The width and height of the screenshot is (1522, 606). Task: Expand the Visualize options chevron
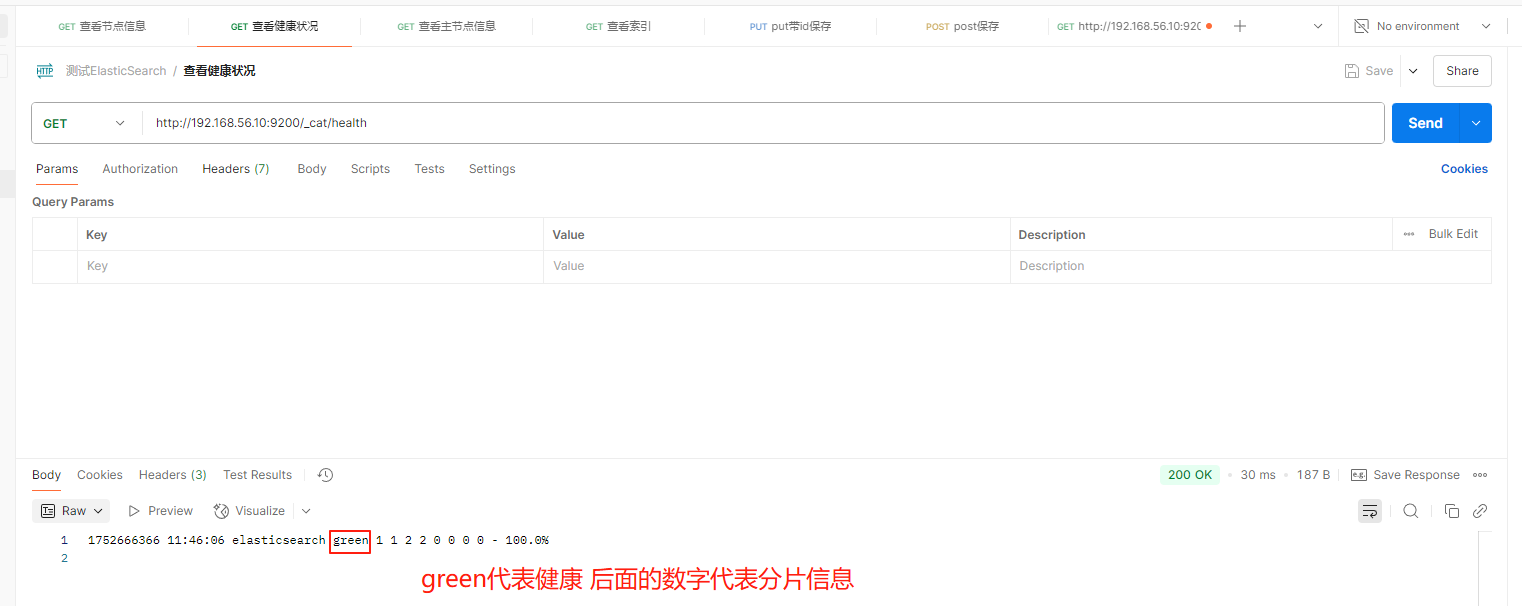point(306,511)
